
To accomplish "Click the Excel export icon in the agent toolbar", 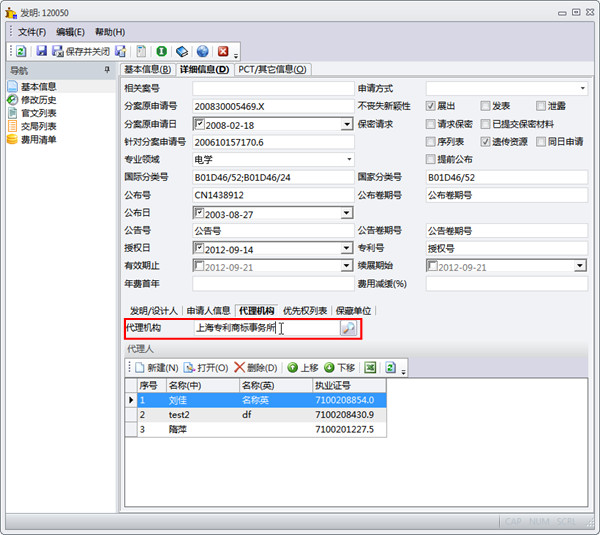I will pos(370,368).
